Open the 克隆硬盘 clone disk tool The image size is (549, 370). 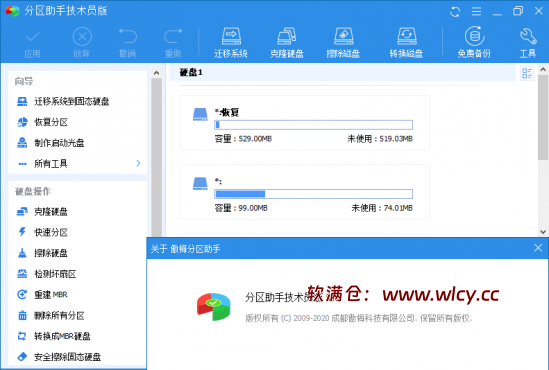click(287, 43)
